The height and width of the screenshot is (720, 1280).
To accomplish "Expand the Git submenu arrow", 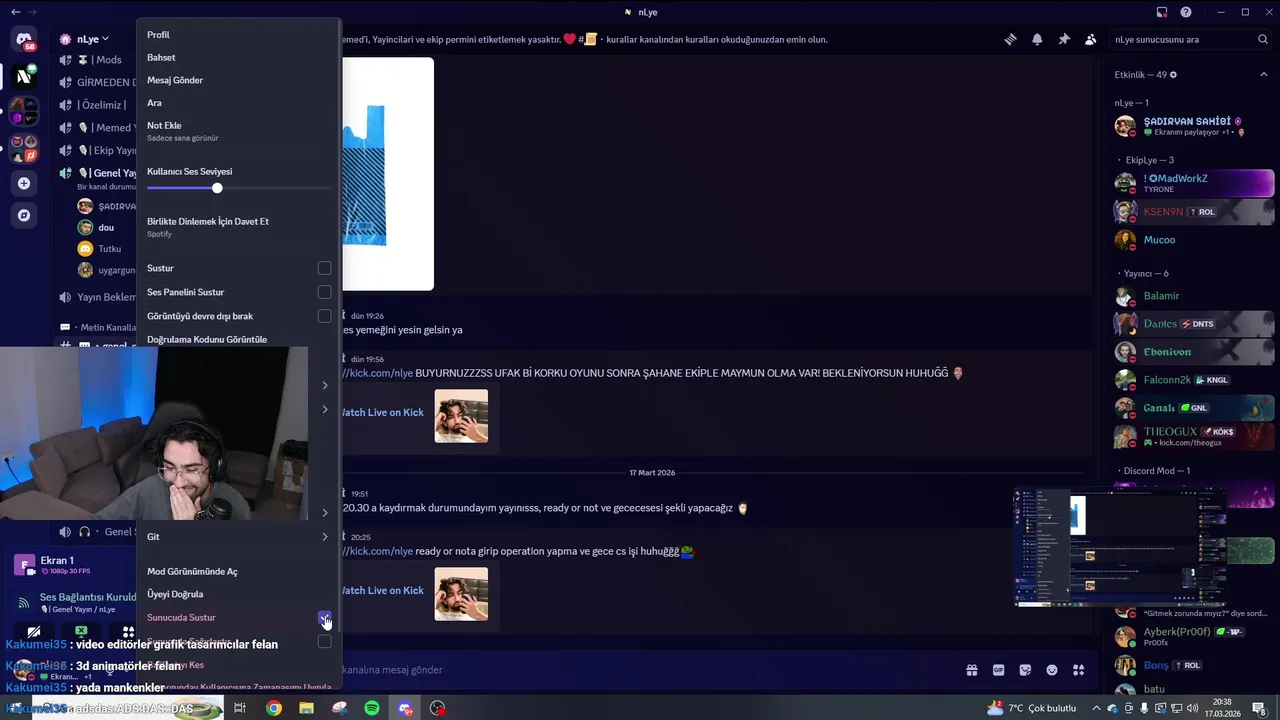I will (x=325, y=537).
